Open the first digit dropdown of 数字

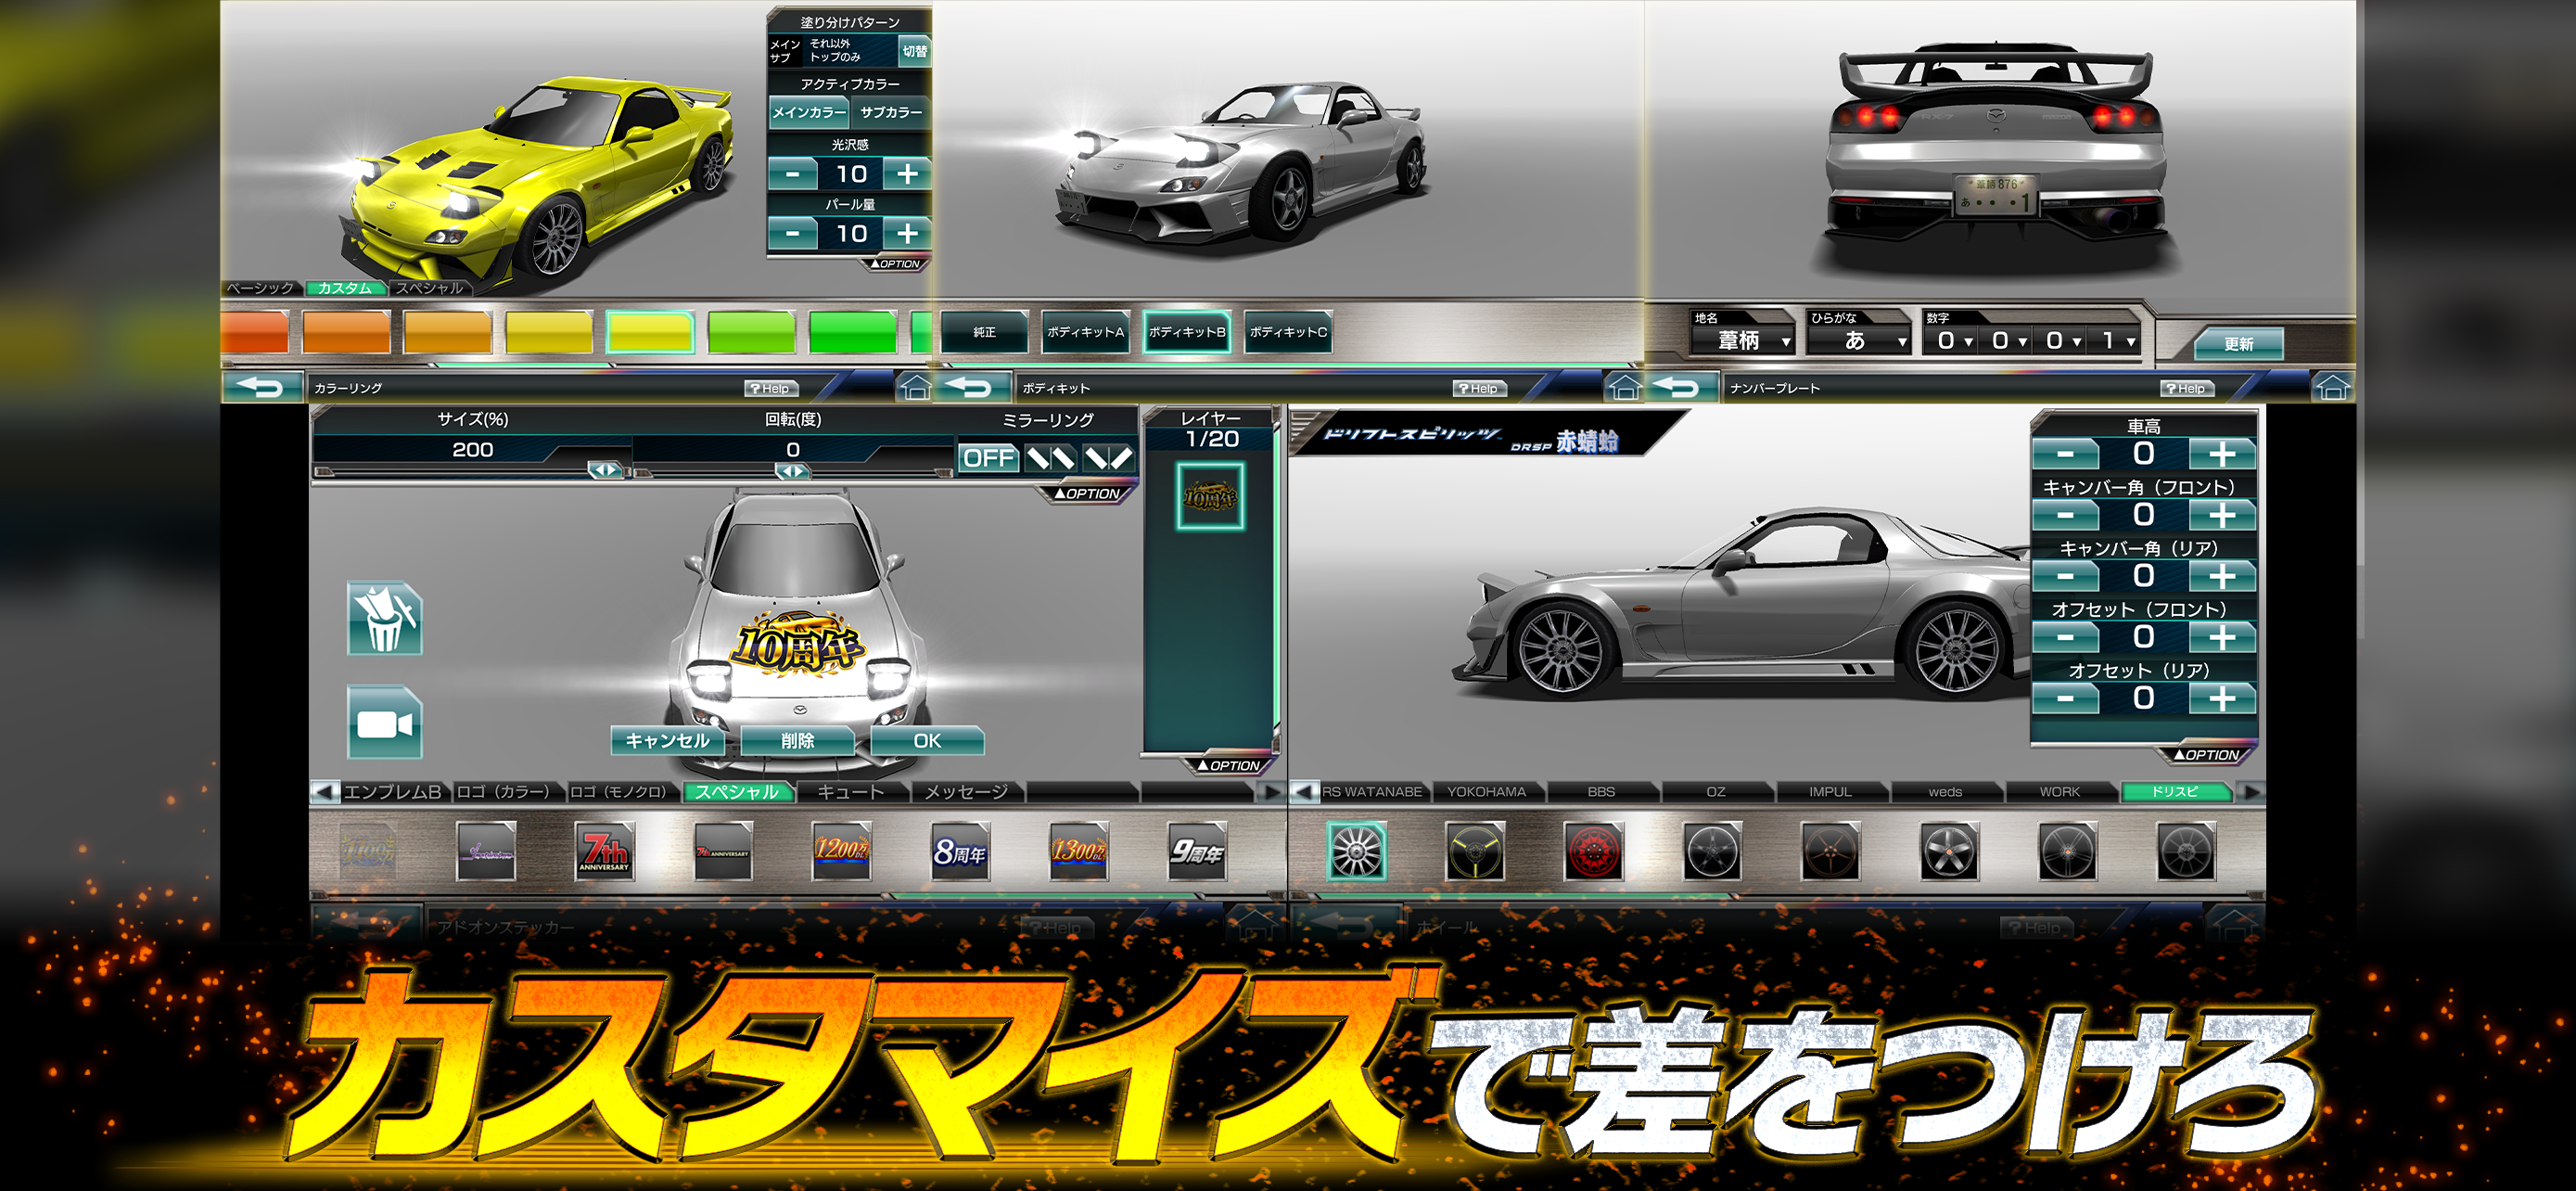tap(1952, 341)
